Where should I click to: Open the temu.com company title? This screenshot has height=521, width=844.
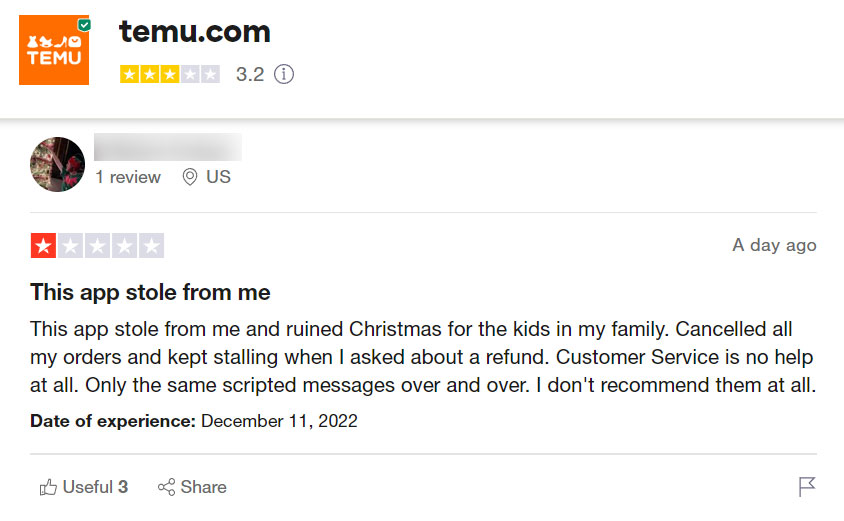195,31
